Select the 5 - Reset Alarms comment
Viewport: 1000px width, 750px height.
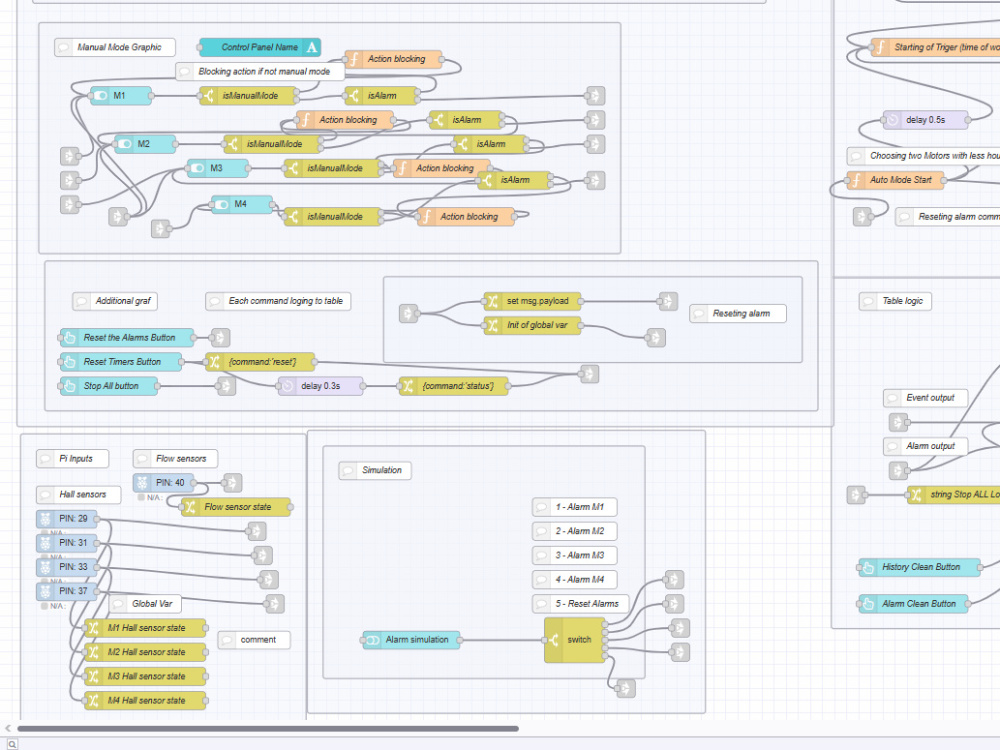[580, 604]
